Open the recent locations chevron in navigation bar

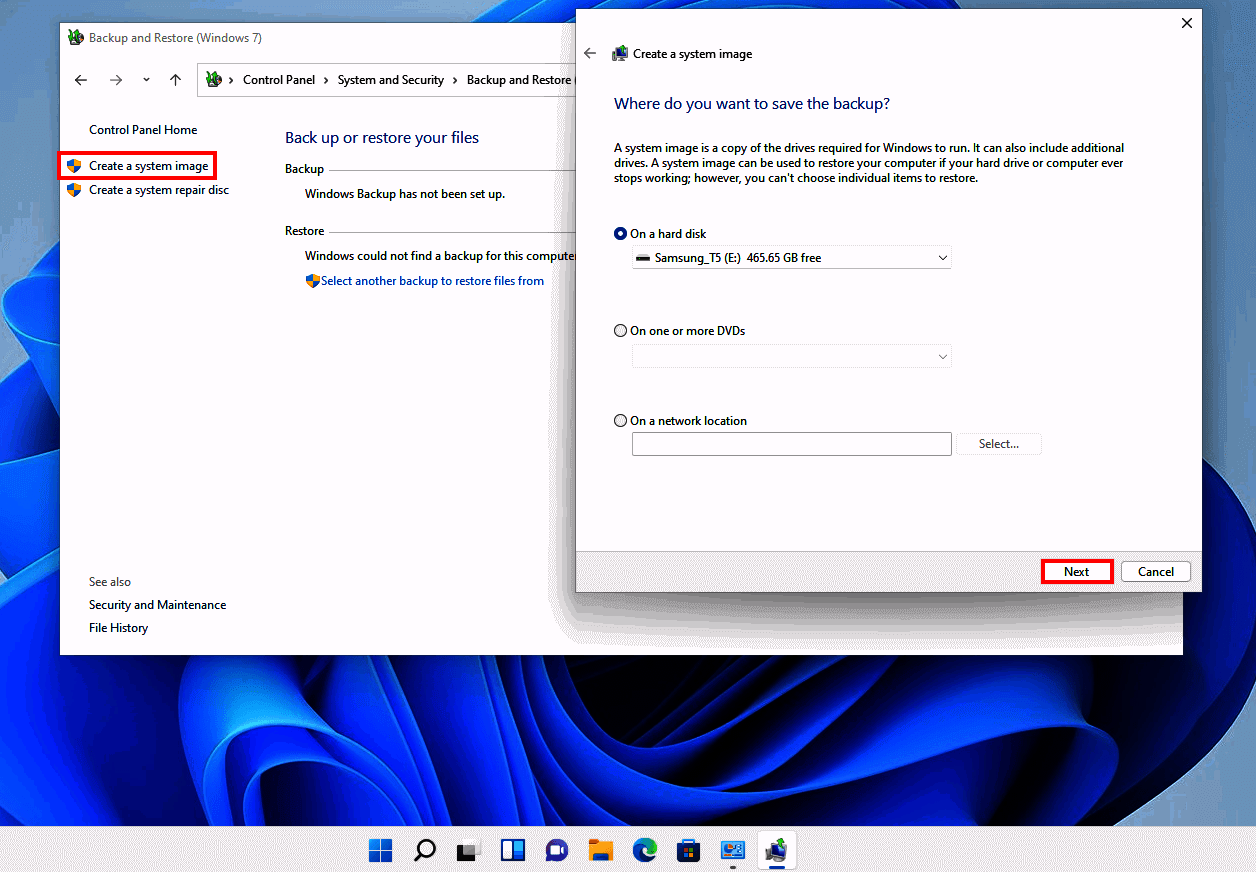145,79
